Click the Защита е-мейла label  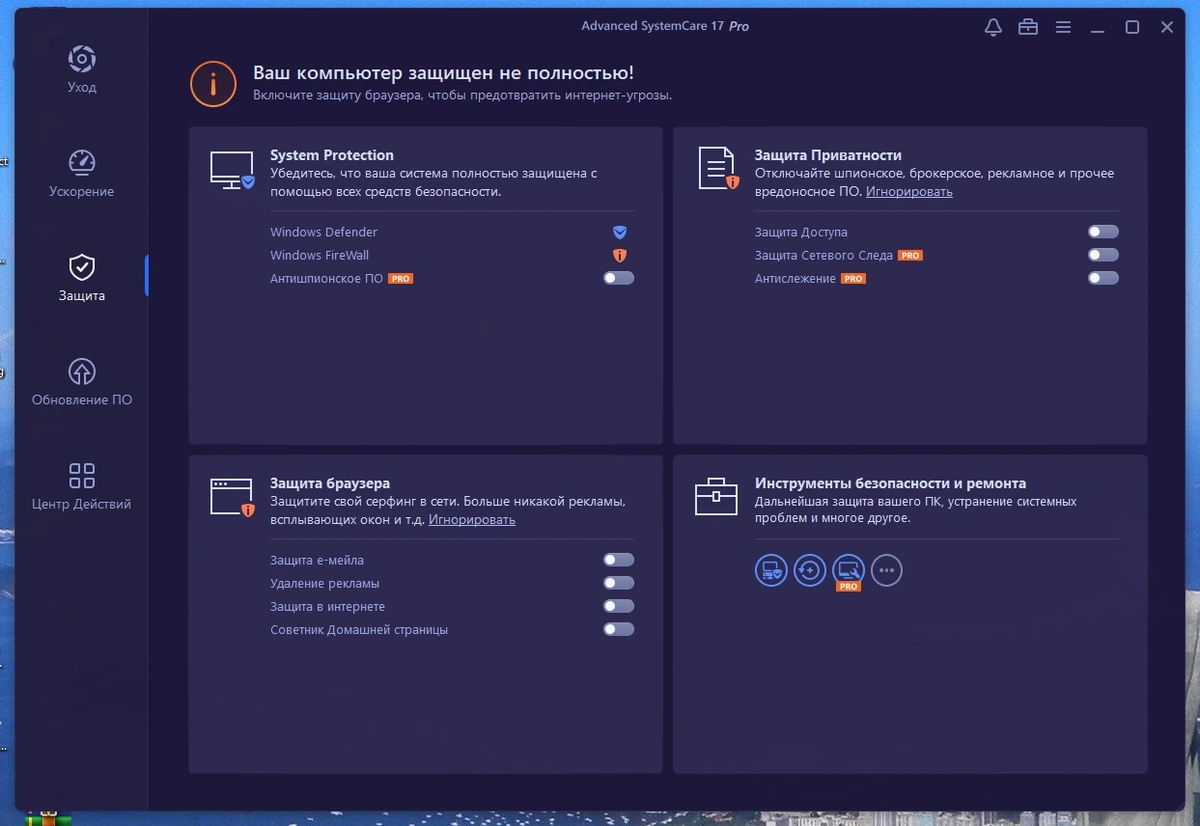pos(317,560)
